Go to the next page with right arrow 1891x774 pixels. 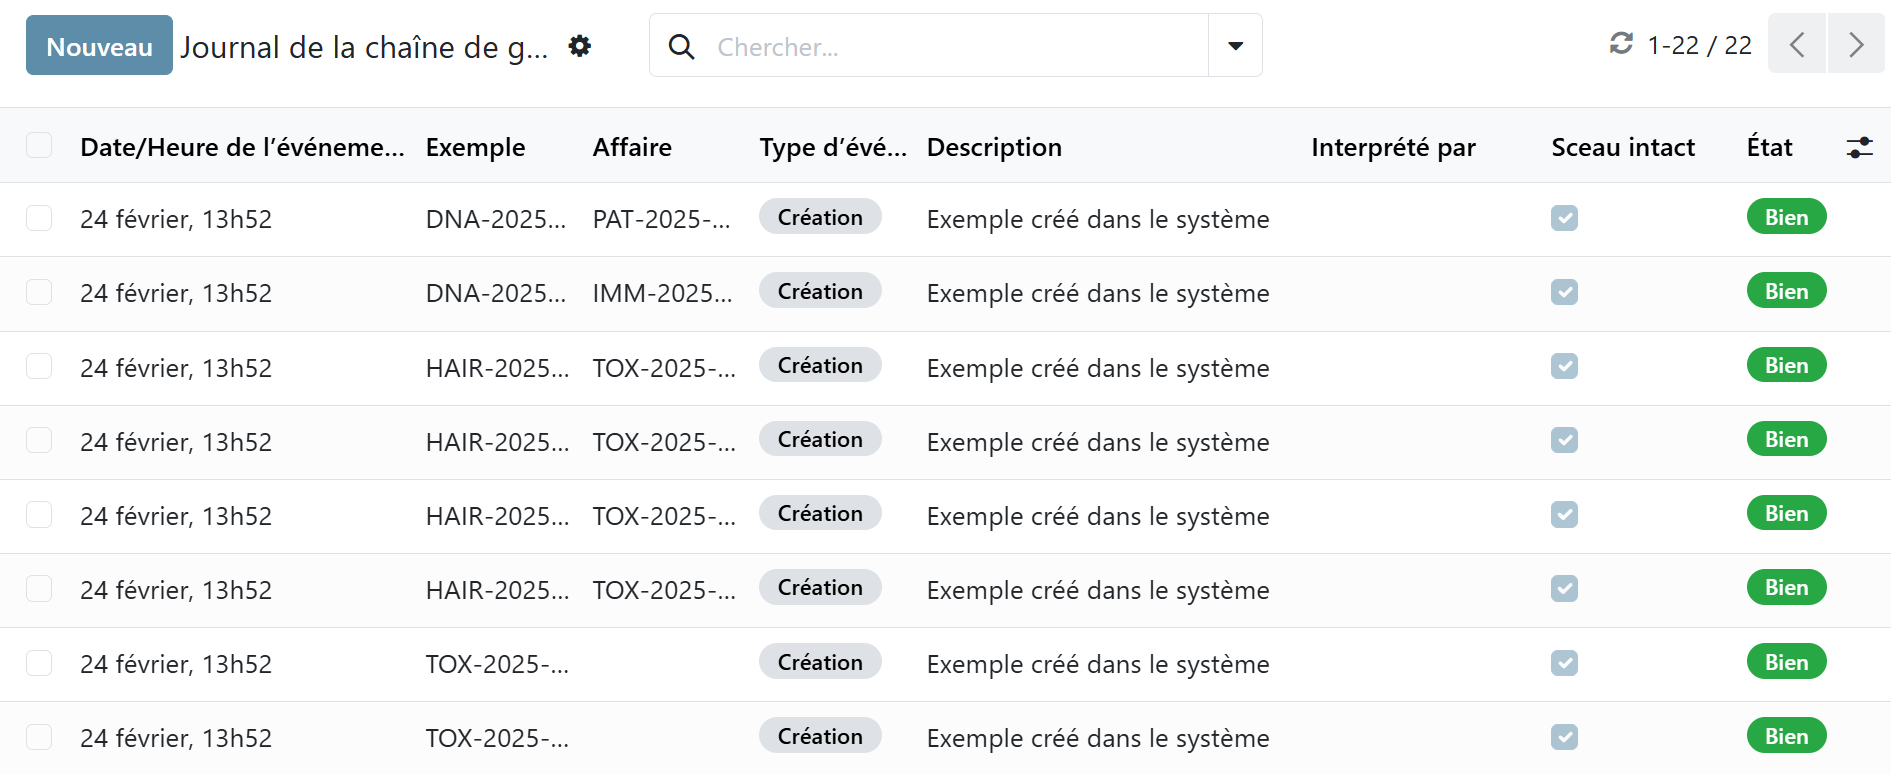tap(1856, 45)
